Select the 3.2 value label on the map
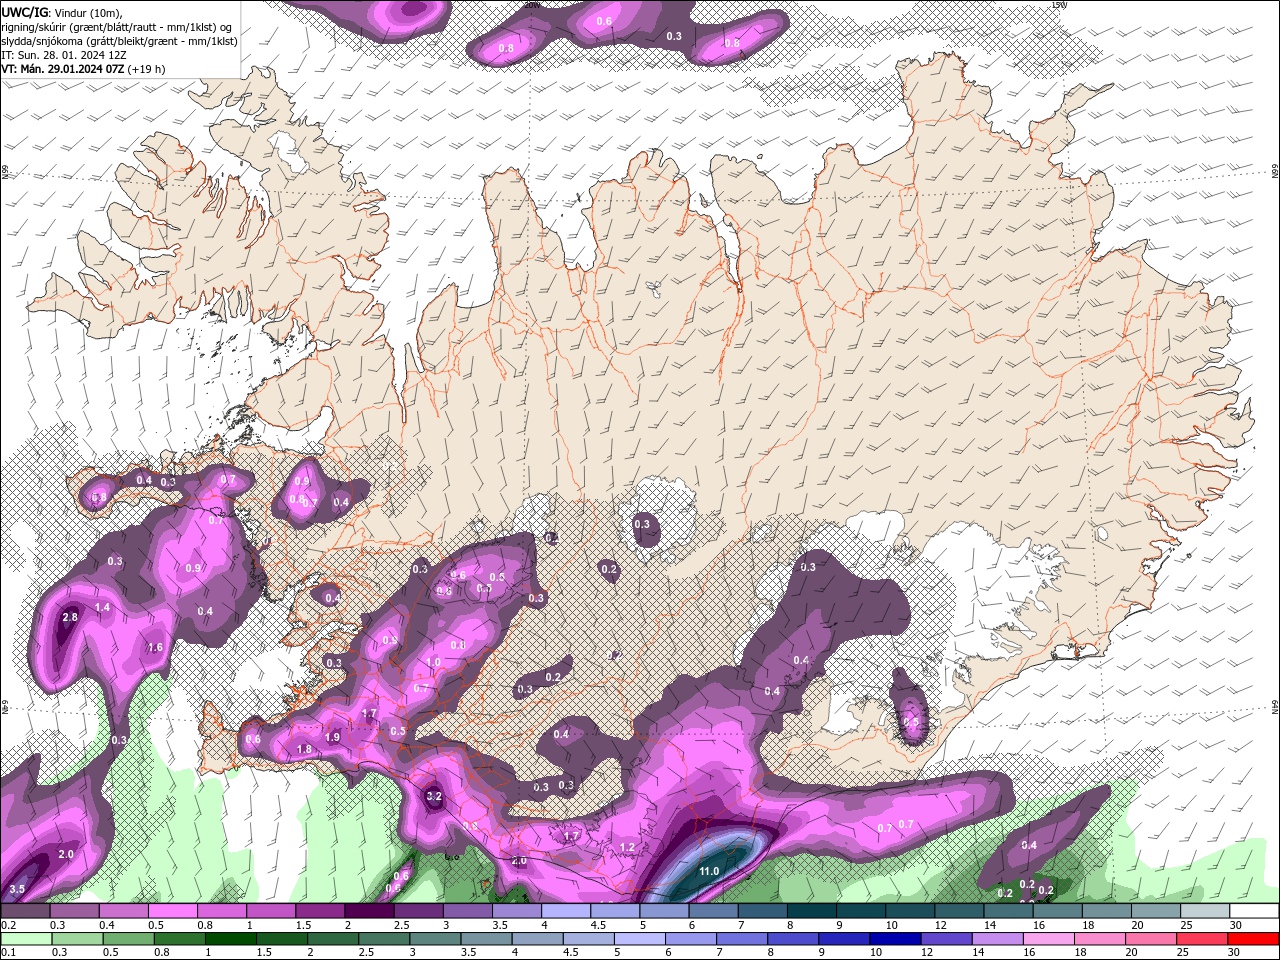1280x960 pixels. click(x=434, y=797)
